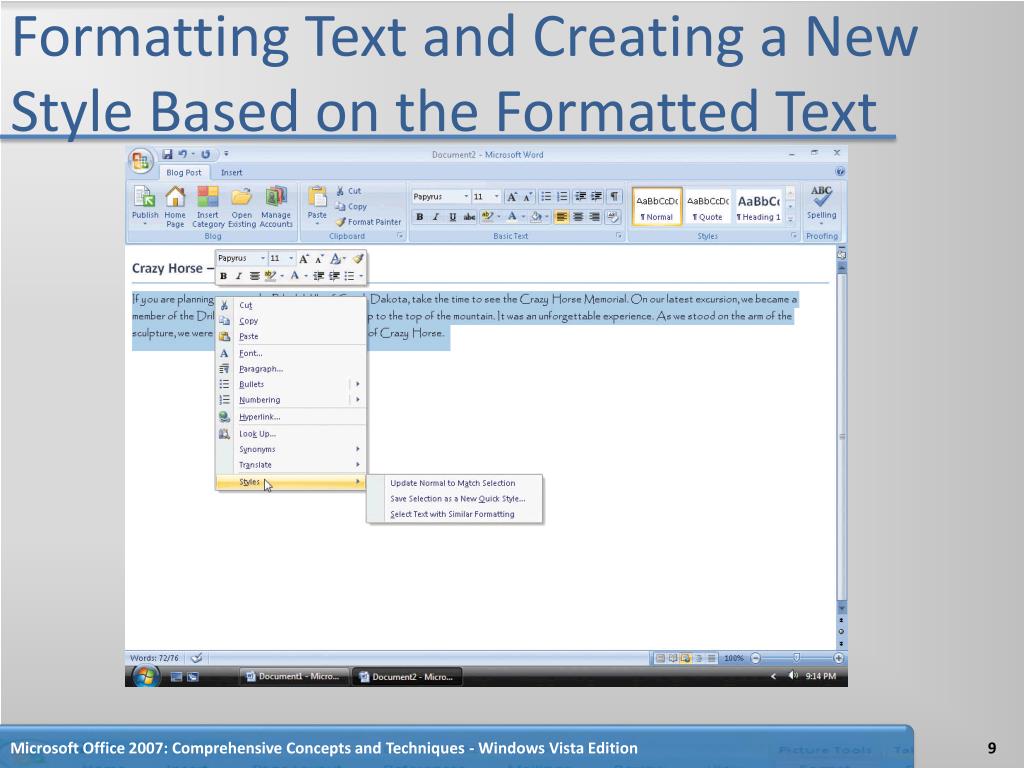Click Copy in the ribbon Clipboard group
The width and height of the screenshot is (1024, 768).
click(351, 206)
